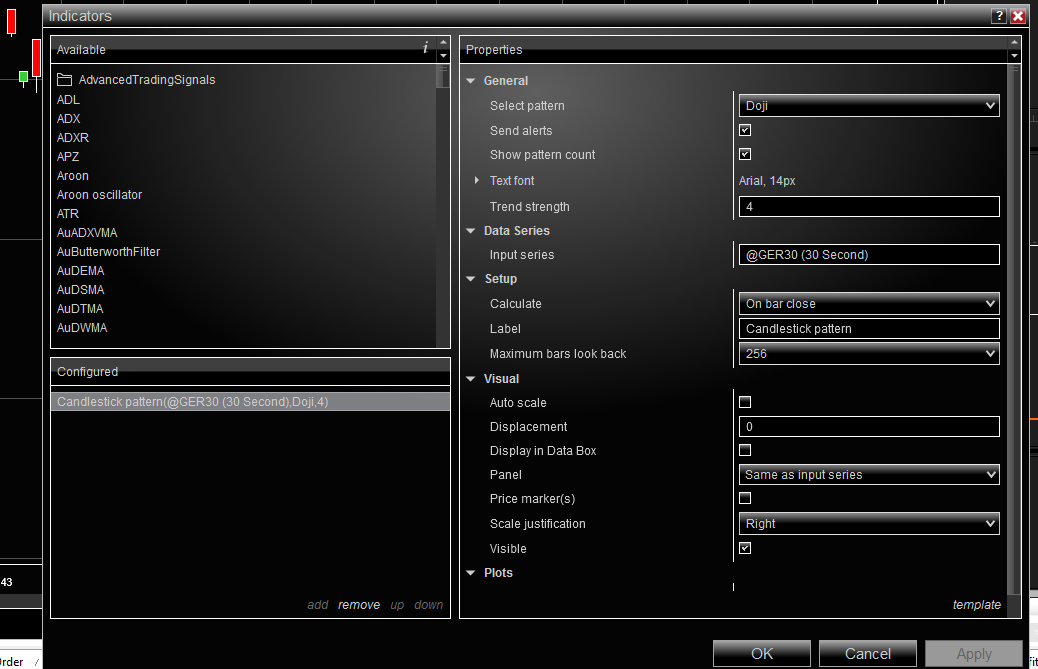Click Properties panel scroll down arrow

click(1014, 56)
